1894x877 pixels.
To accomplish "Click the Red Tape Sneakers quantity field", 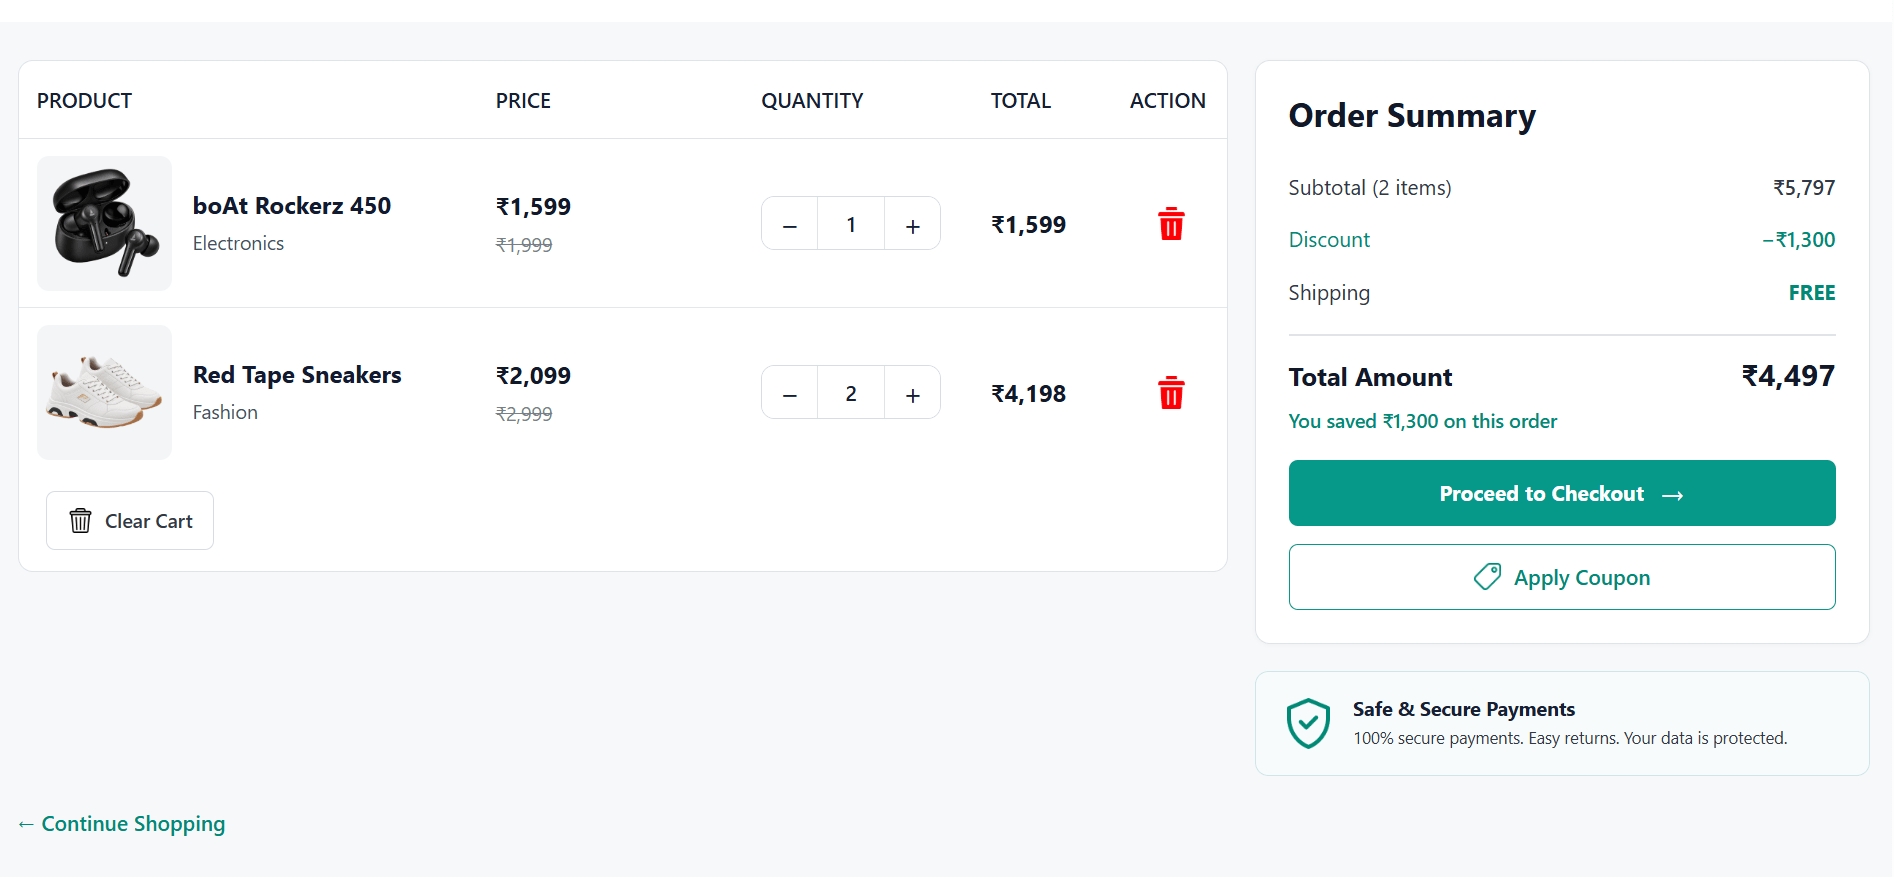I will coord(851,393).
